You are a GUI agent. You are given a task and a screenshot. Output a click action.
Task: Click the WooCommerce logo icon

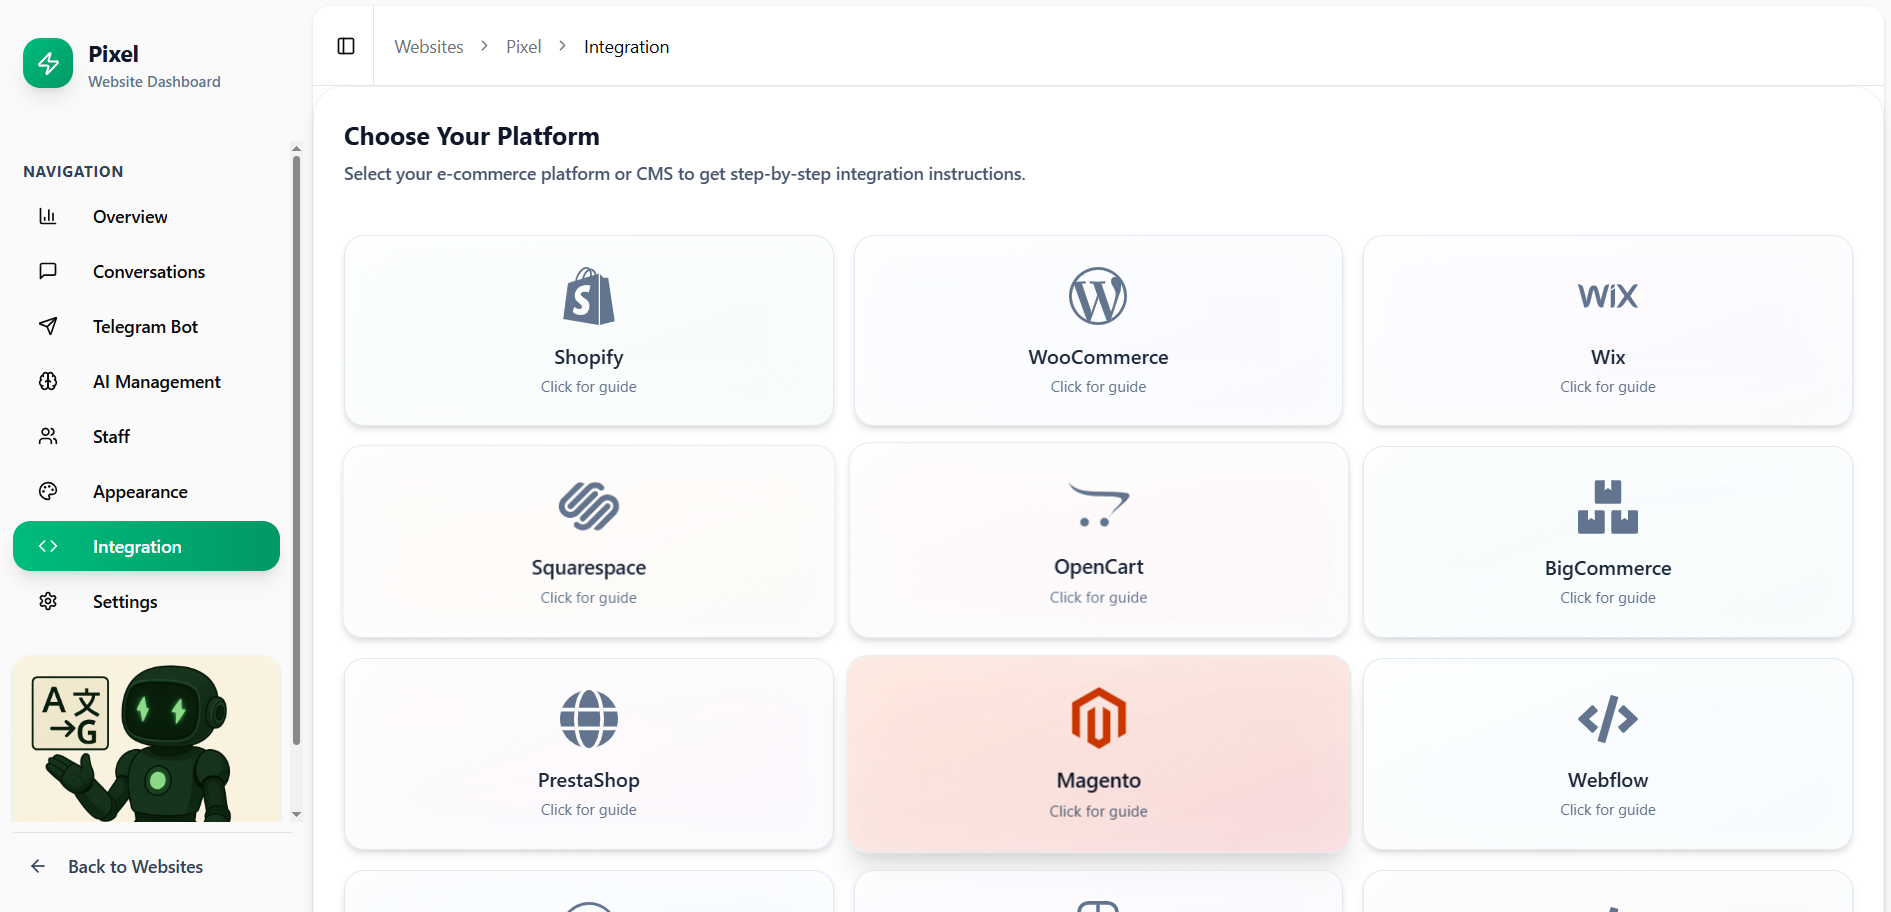coord(1097,296)
